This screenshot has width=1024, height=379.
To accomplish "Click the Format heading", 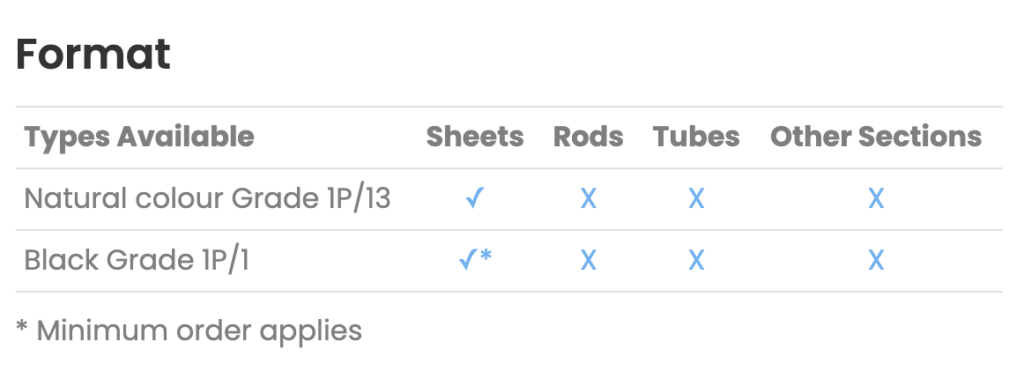I will (x=93, y=54).
